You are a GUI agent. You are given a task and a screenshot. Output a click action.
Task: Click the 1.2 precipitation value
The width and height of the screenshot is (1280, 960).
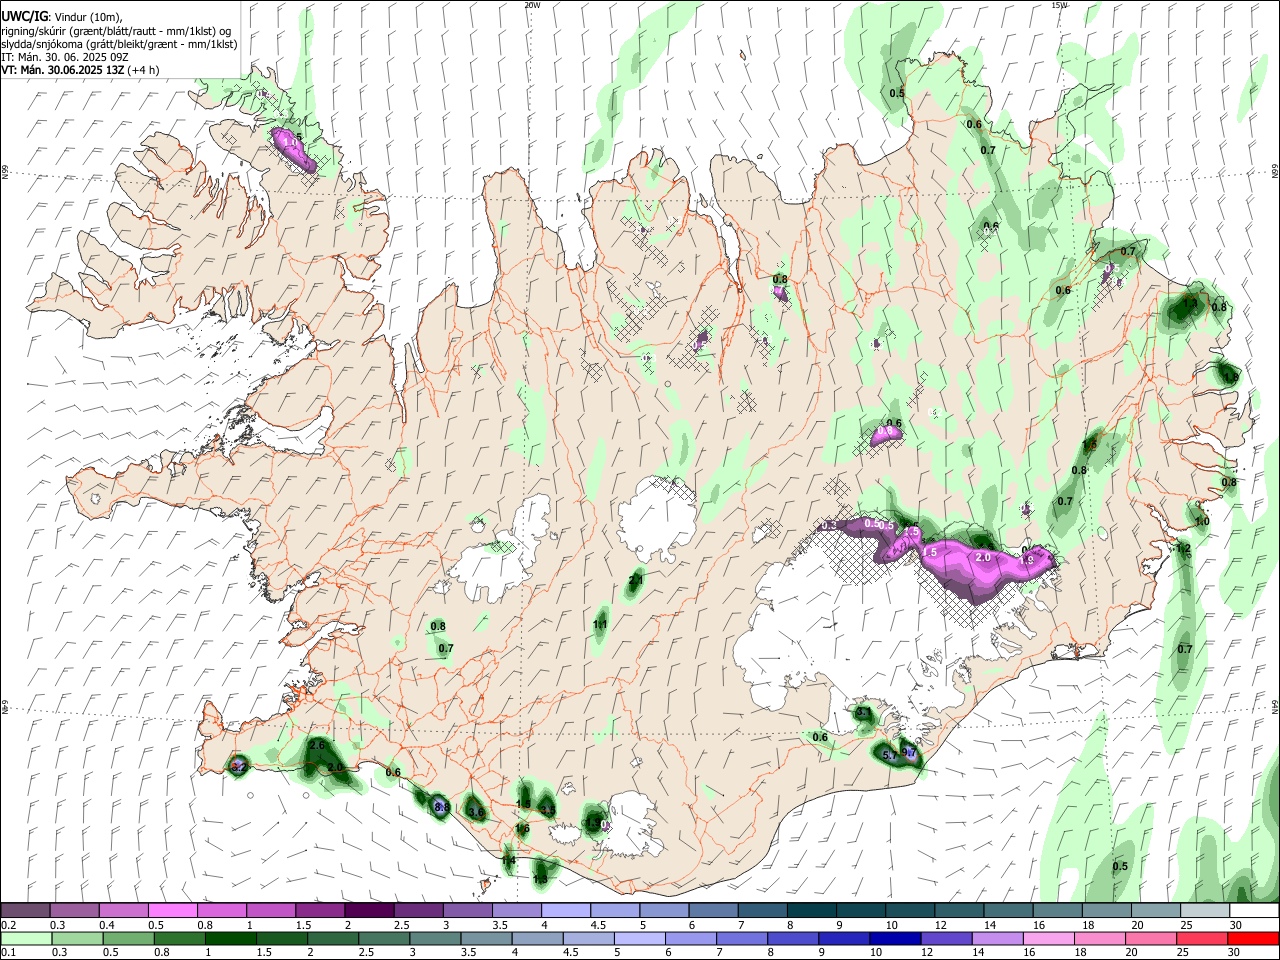pos(1183,549)
